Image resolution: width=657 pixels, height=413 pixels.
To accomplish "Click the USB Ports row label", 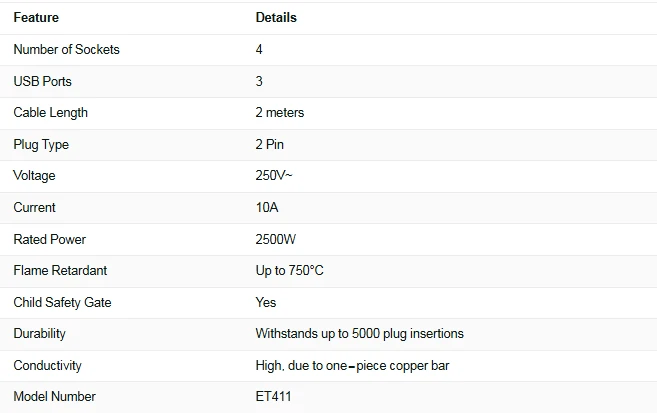I will (42, 81).
